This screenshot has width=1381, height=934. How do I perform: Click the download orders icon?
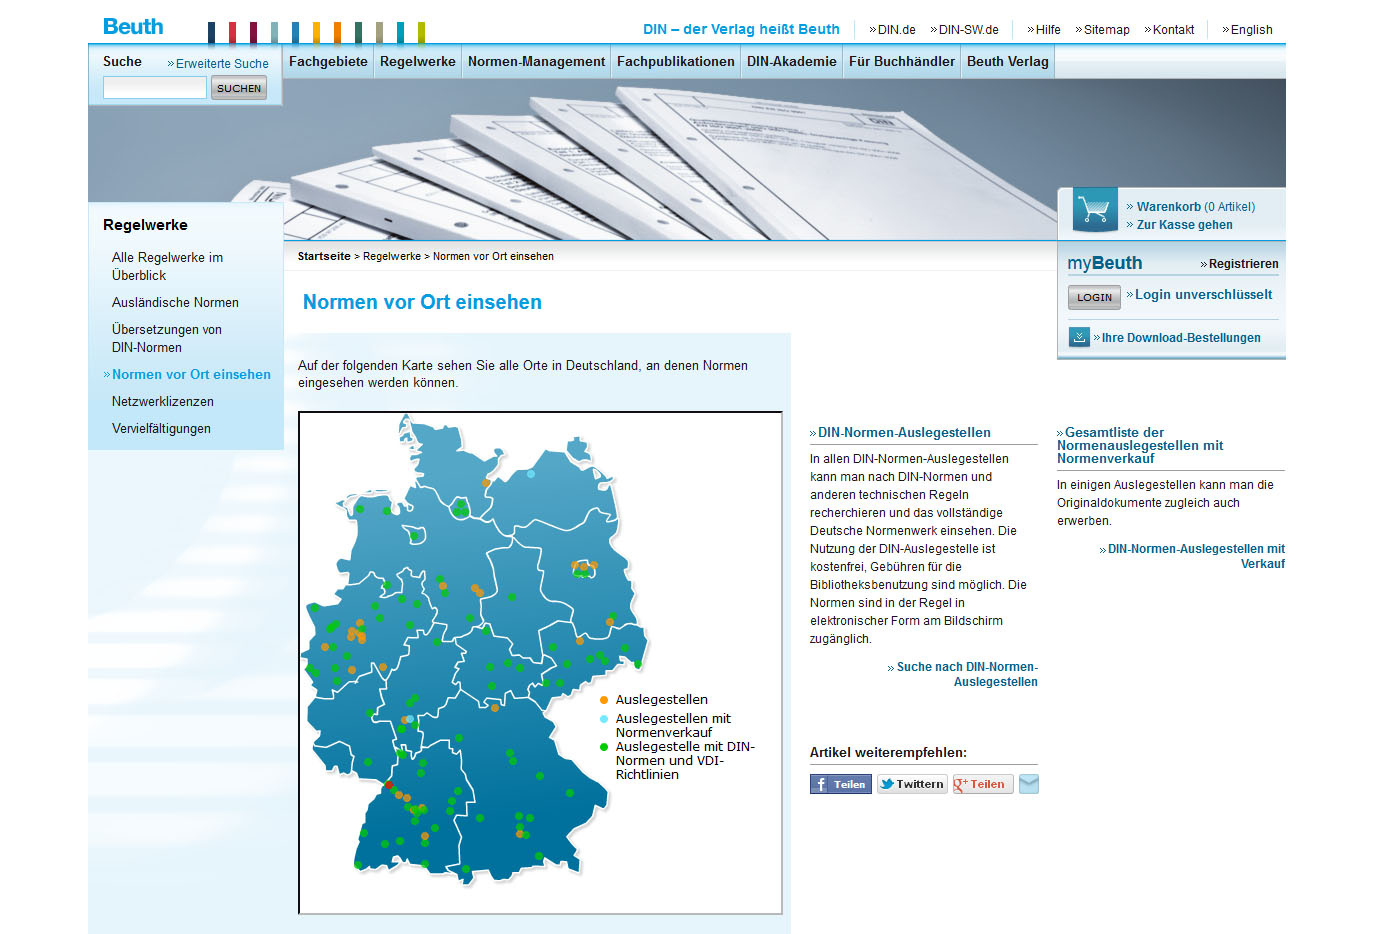pos(1079,337)
